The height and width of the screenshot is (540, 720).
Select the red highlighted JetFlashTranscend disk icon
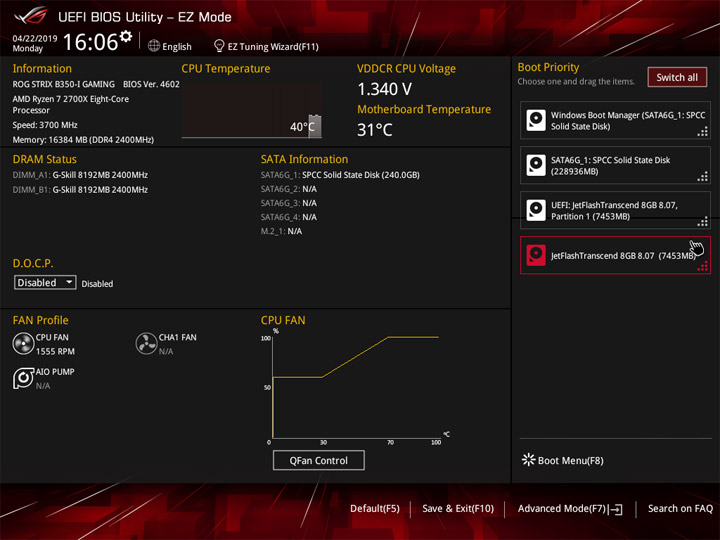point(536,255)
